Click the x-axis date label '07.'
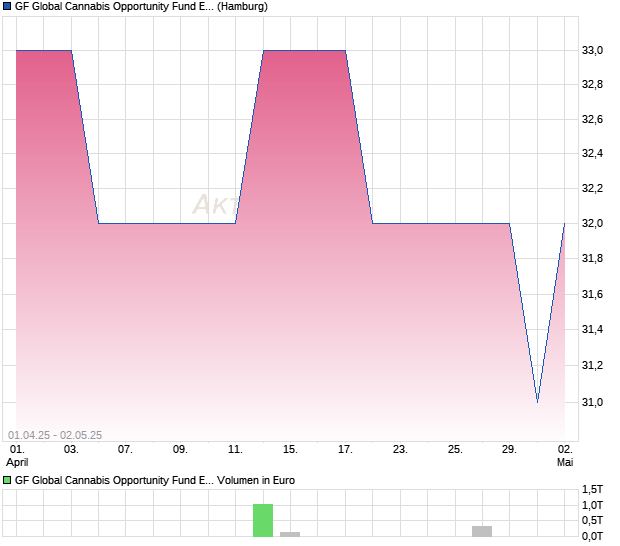This screenshot has width=620, height=546. 125,450
